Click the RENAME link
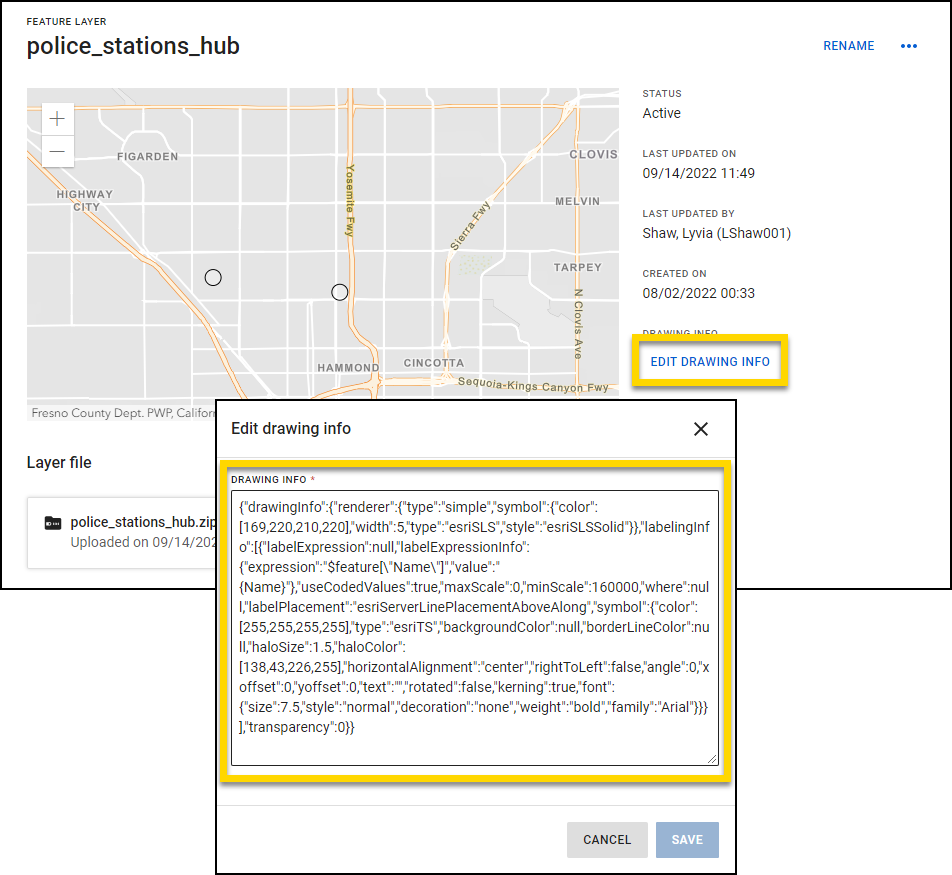 pos(848,46)
